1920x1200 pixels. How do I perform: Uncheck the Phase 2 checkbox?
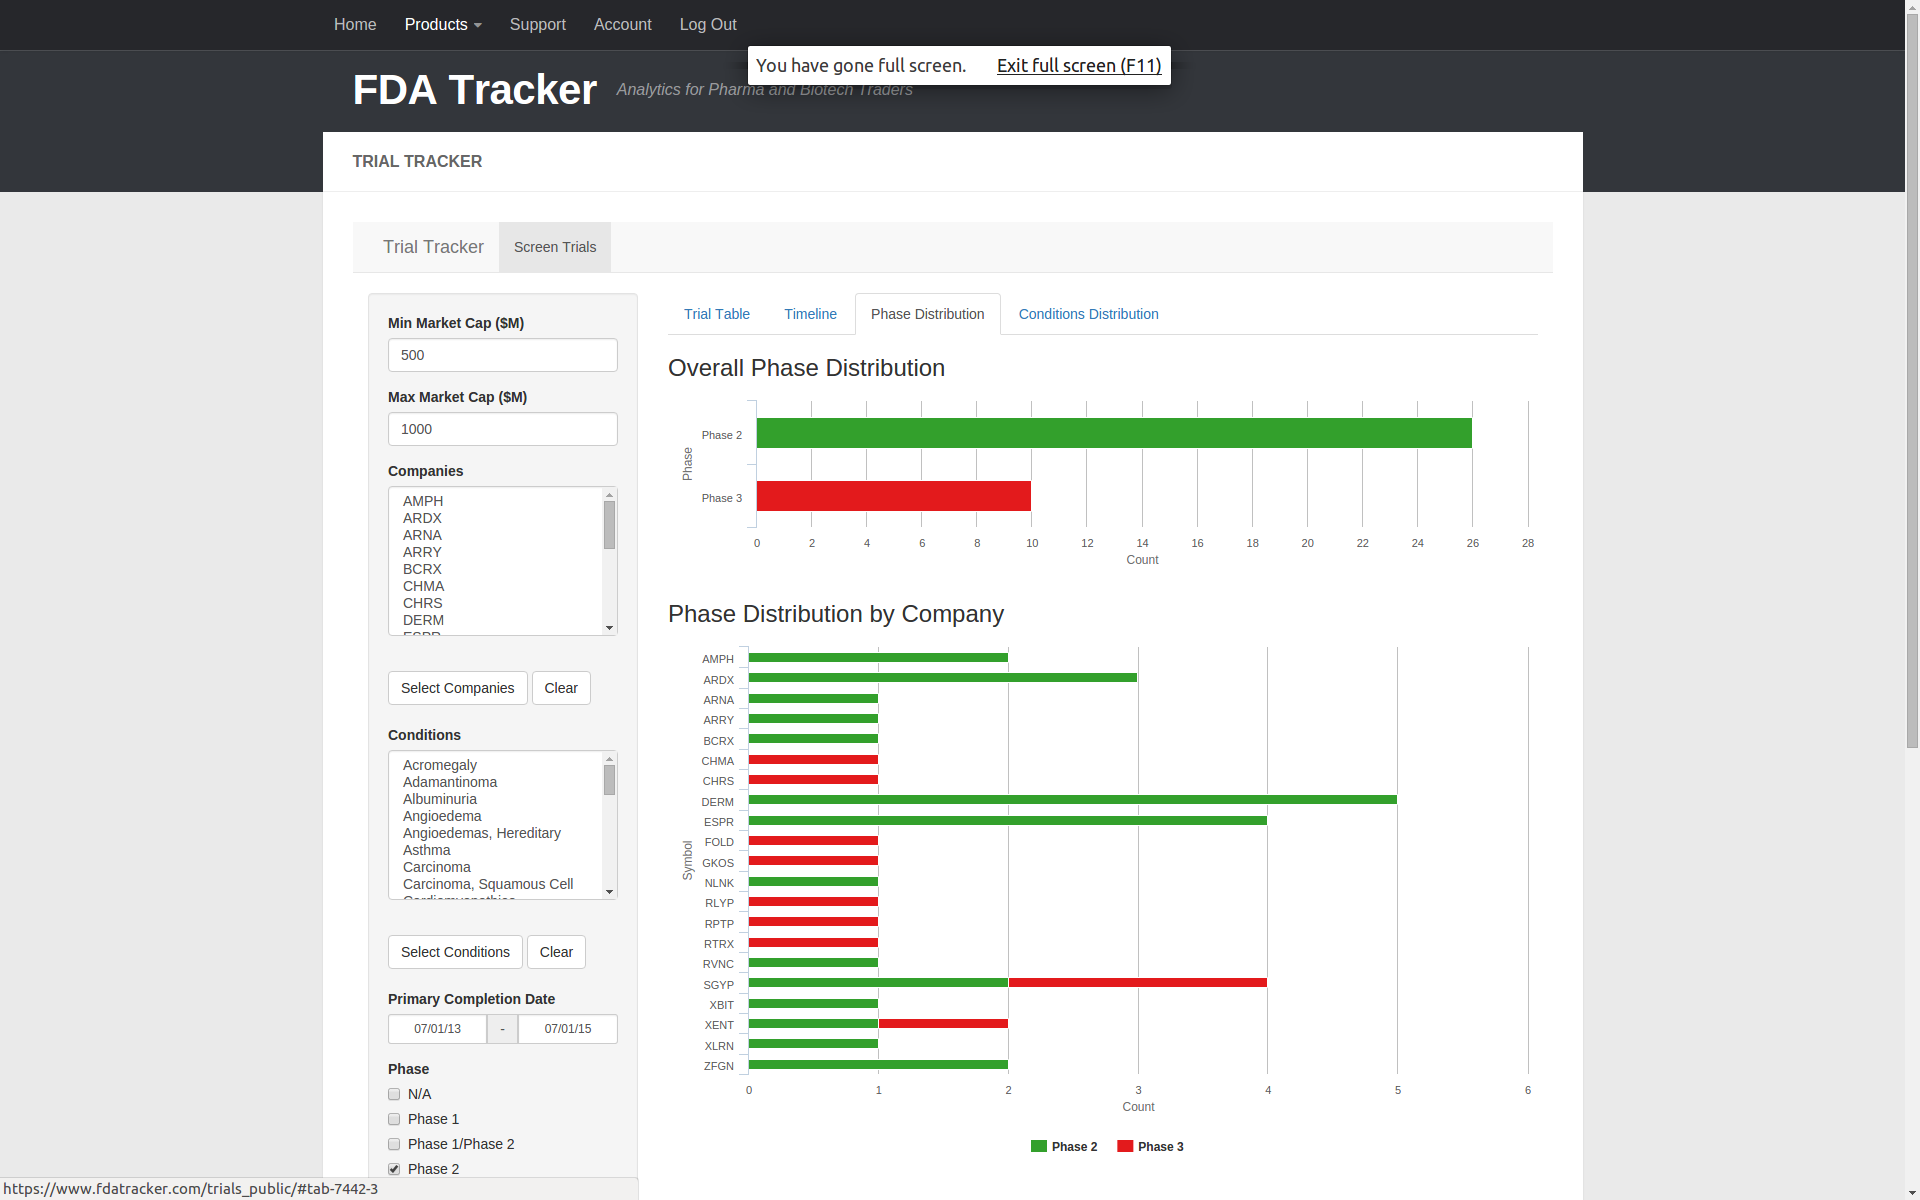click(394, 1169)
